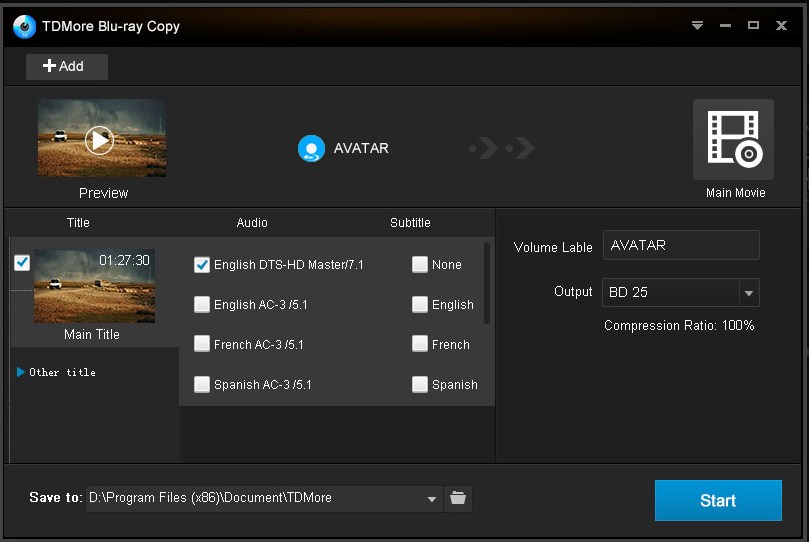This screenshot has height=542, width=809.
Task: Check the Spanish subtitle option
Action: point(420,385)
